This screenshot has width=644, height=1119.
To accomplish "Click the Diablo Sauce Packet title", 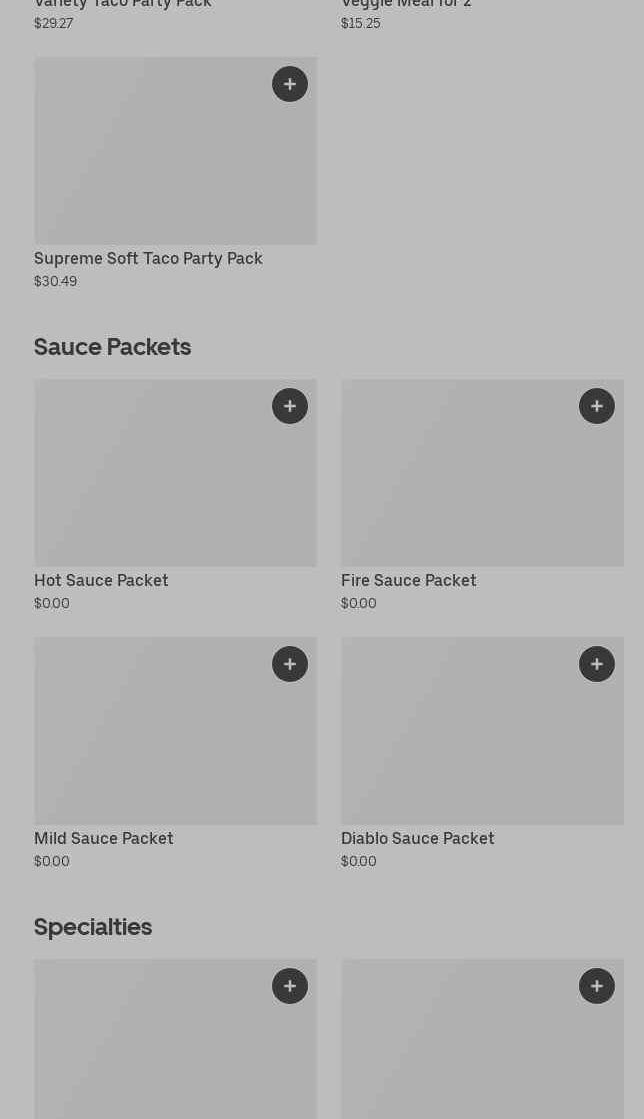I will coord(417,838).
